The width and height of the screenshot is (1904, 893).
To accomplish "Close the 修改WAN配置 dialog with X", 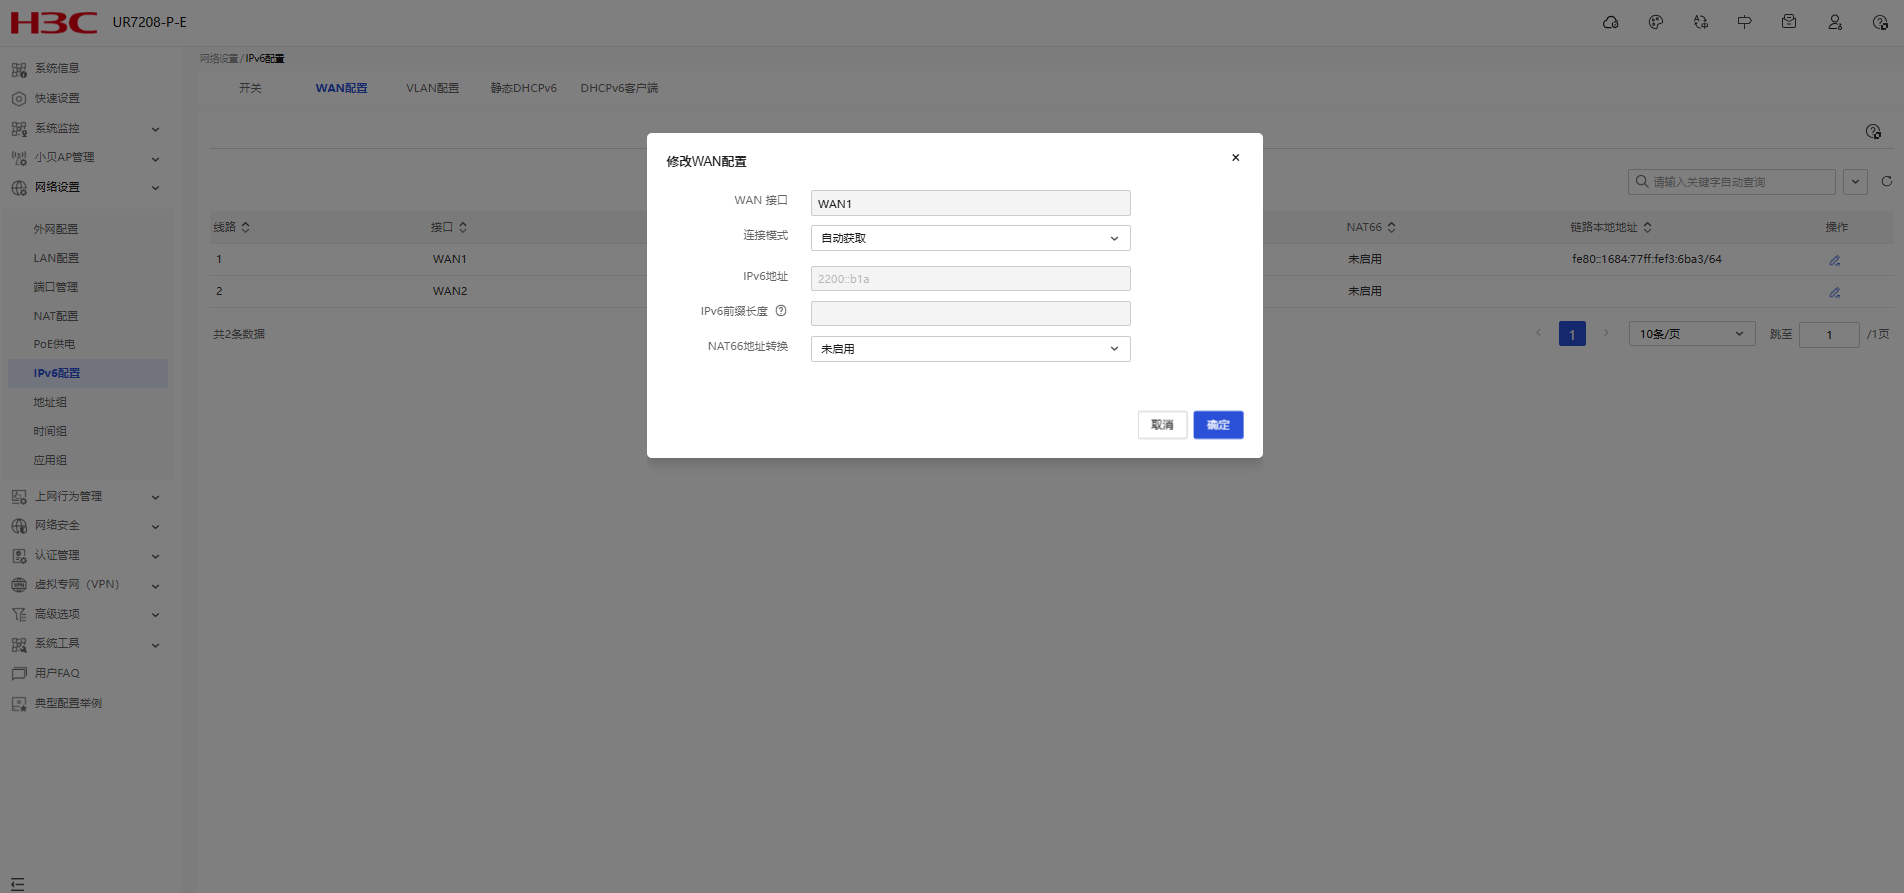I will point(1235,158).
